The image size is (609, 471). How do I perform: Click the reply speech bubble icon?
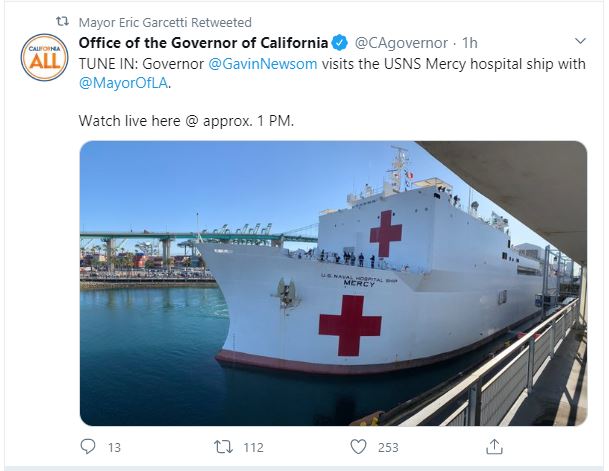(x=88, y=447)
